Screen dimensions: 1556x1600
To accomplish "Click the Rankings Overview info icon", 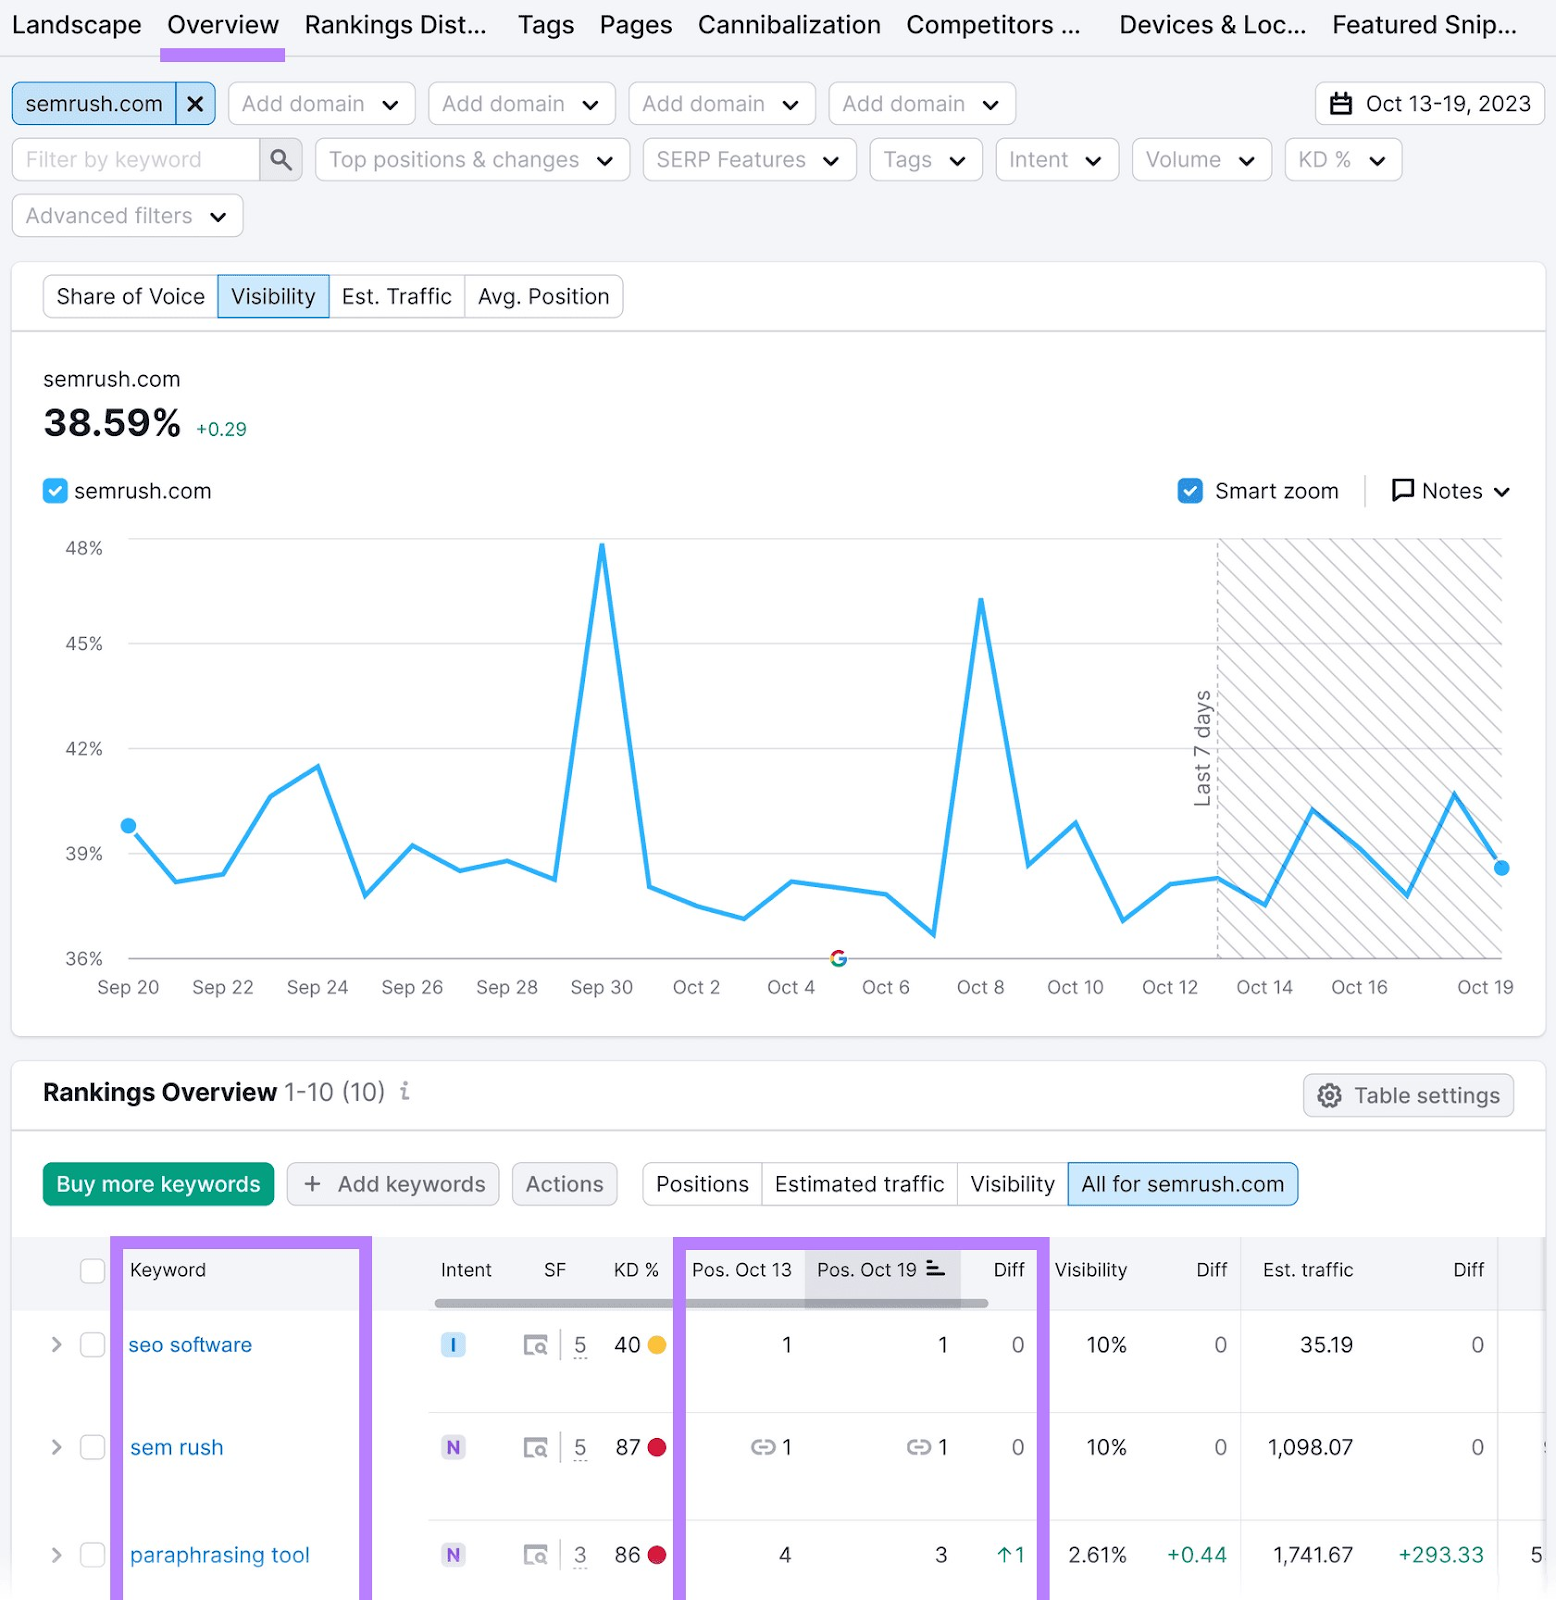I will 405,1091.
